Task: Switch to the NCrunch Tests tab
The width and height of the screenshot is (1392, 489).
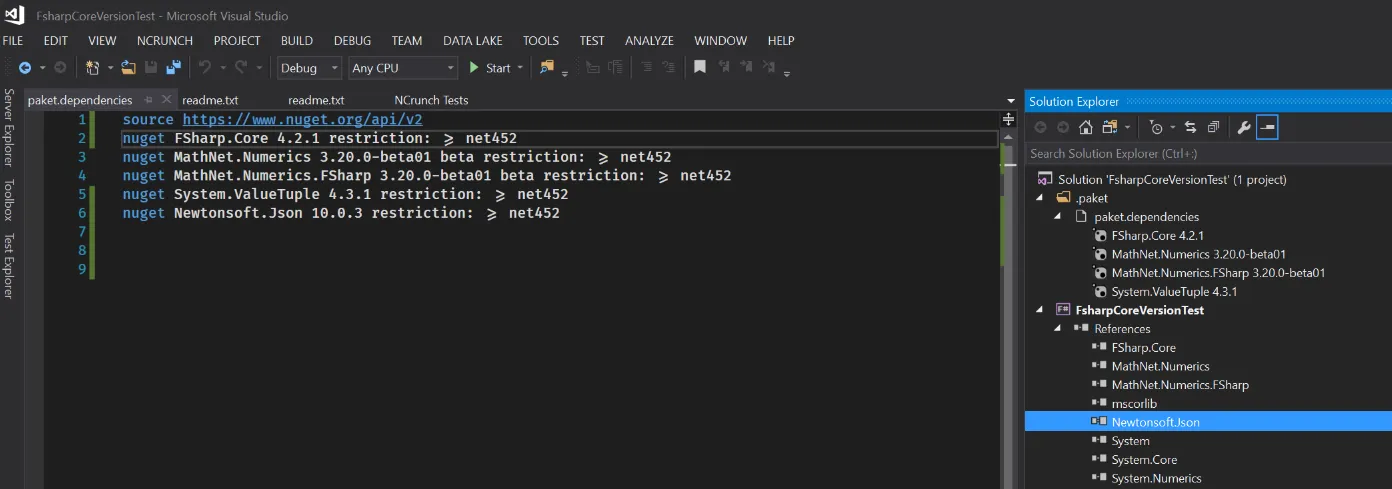Action: click(431, 100)
